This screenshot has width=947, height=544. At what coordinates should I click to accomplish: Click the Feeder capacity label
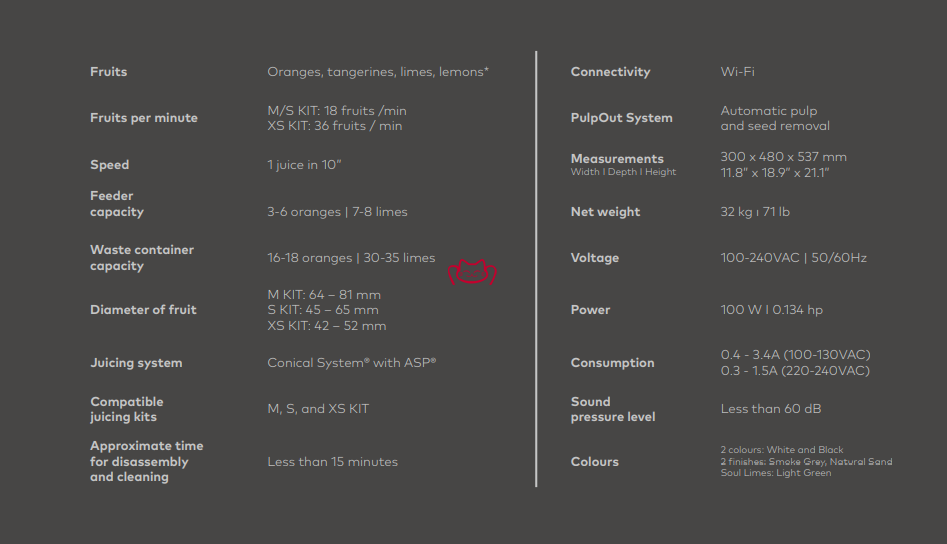tap(117, 203)
